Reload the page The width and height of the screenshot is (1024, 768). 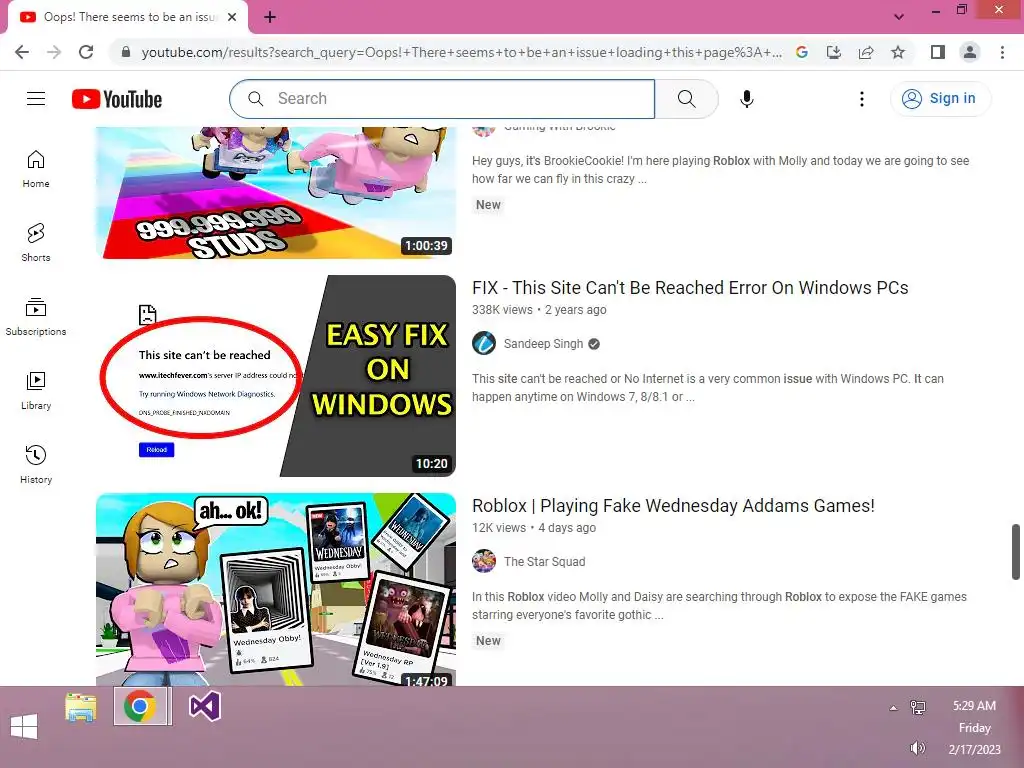pos(86,52)
